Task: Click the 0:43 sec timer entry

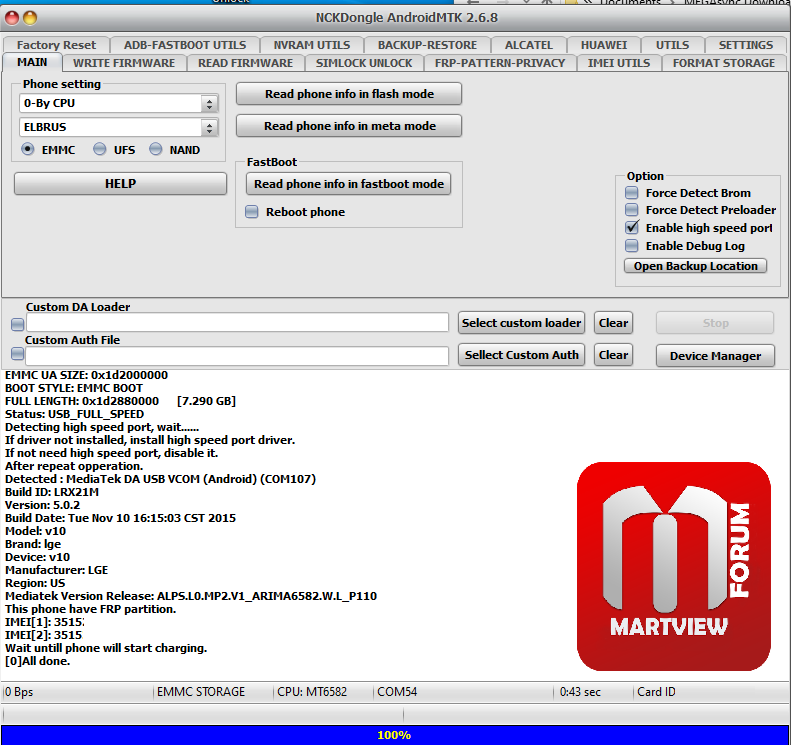Action: click(580, 691)
